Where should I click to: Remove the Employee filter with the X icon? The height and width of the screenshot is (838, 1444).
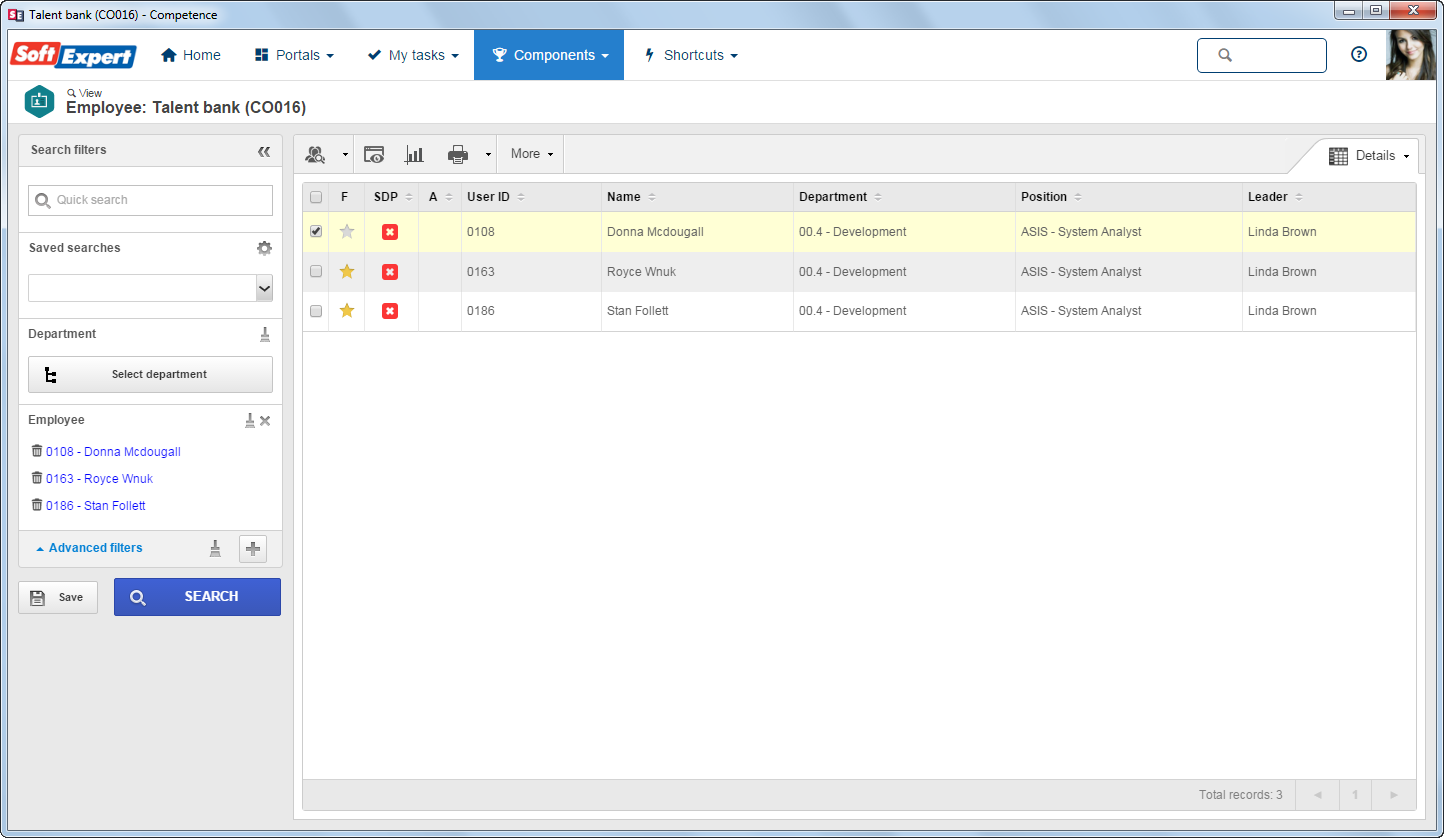[x=265, y=421]
